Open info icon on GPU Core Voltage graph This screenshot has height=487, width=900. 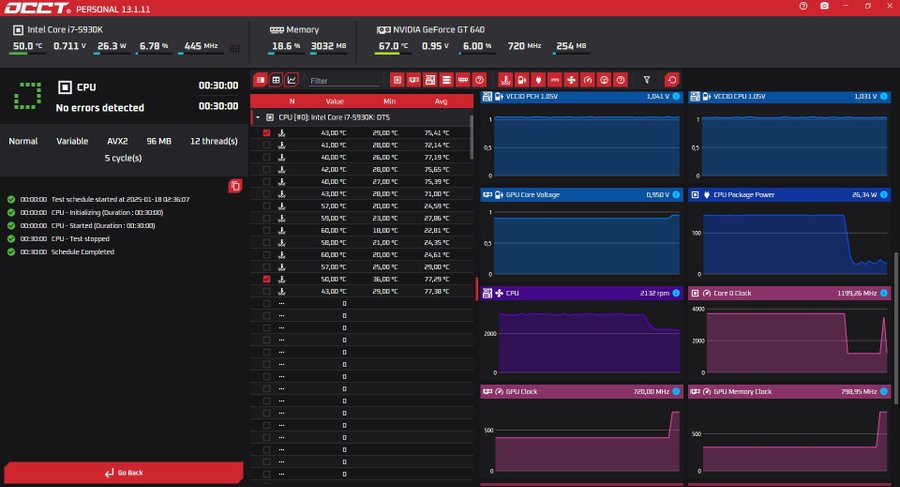click(x=676, y=195)
